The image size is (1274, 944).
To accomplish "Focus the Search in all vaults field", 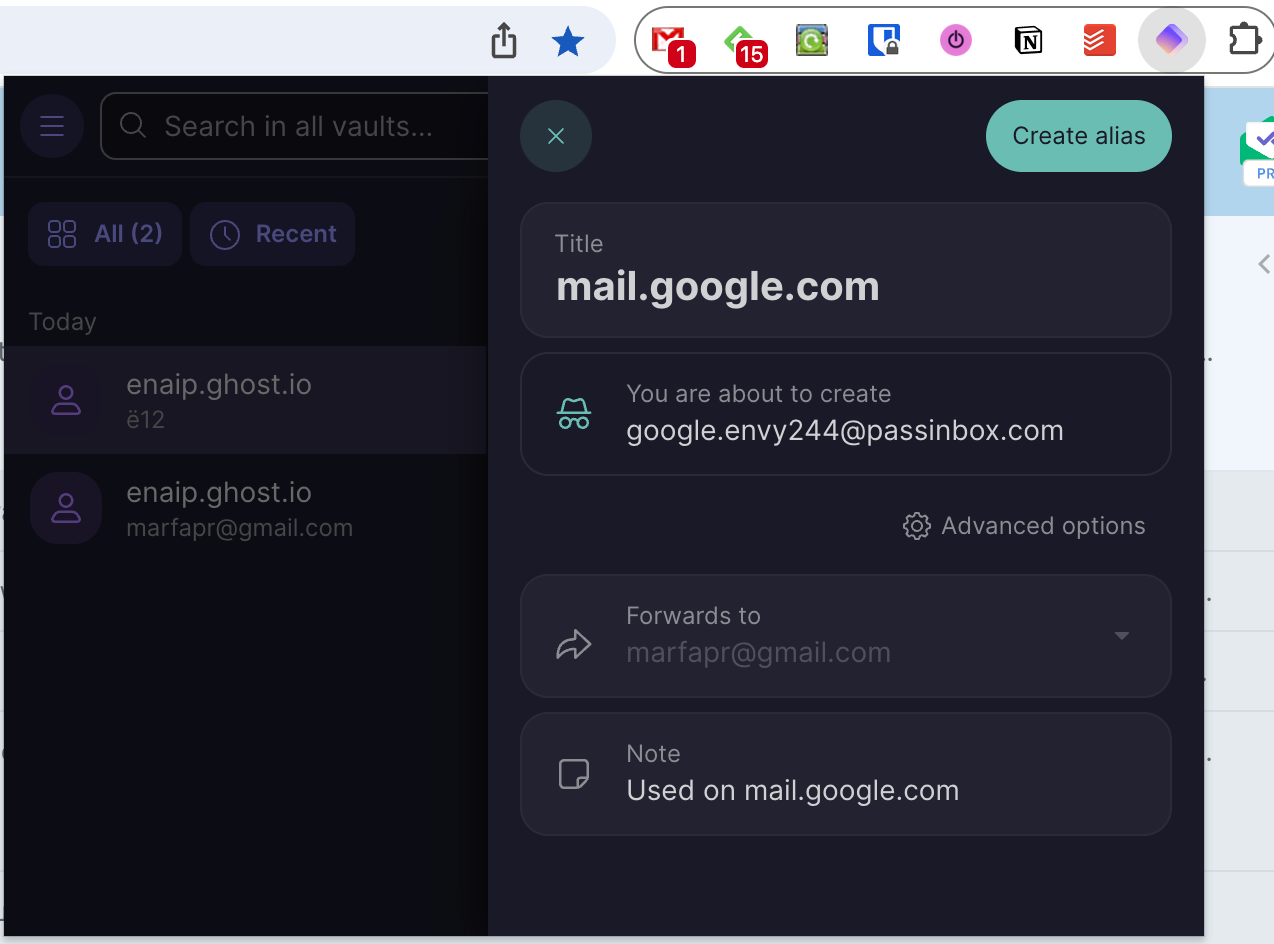I will pyautogui.click(x=295, y=126).
